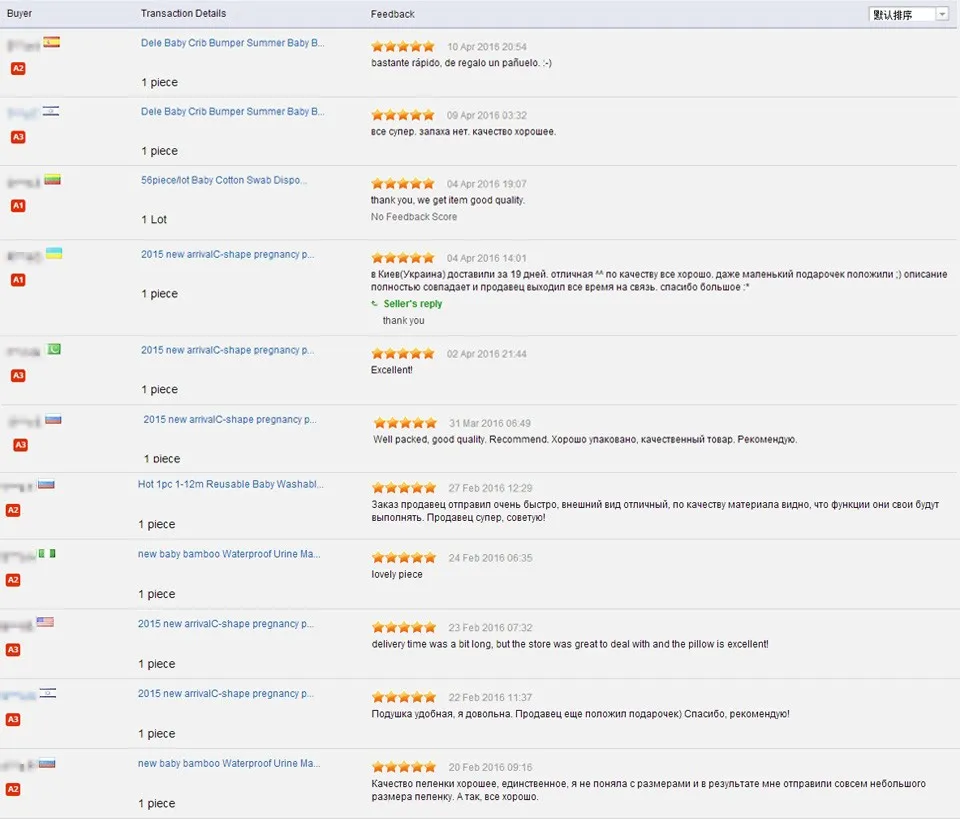Click the five-star rating dated 10 Apr 2016
The width and height of the screenshot is (960, 819).
click(x=403, y=46)
